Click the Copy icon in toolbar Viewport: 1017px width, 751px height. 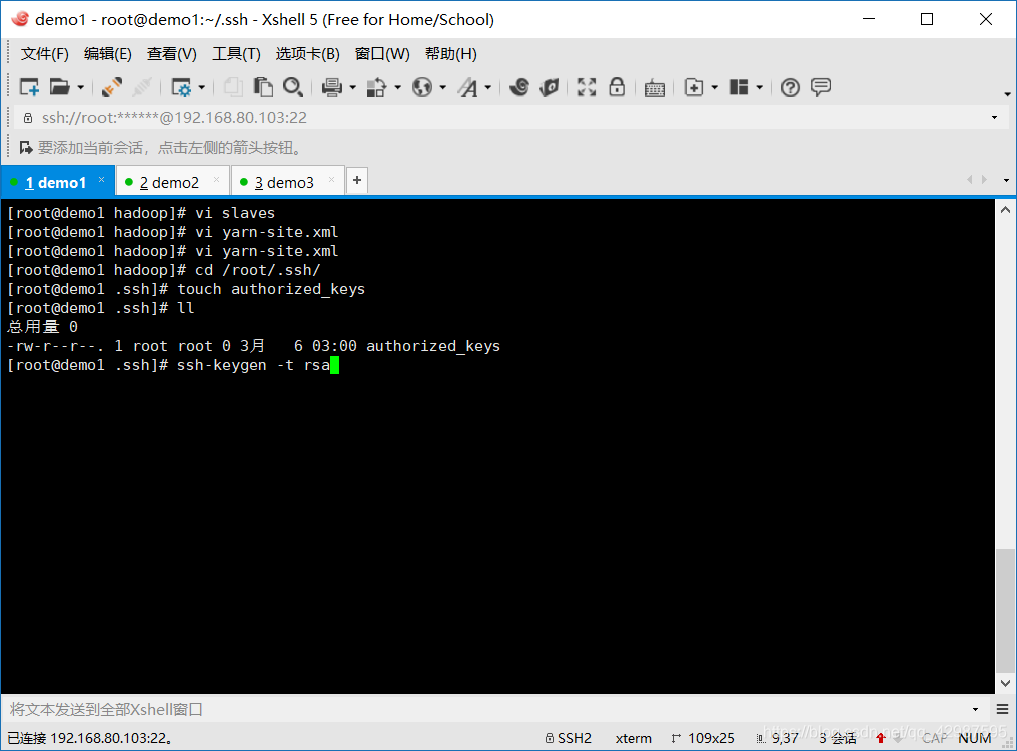click(233, 87)
